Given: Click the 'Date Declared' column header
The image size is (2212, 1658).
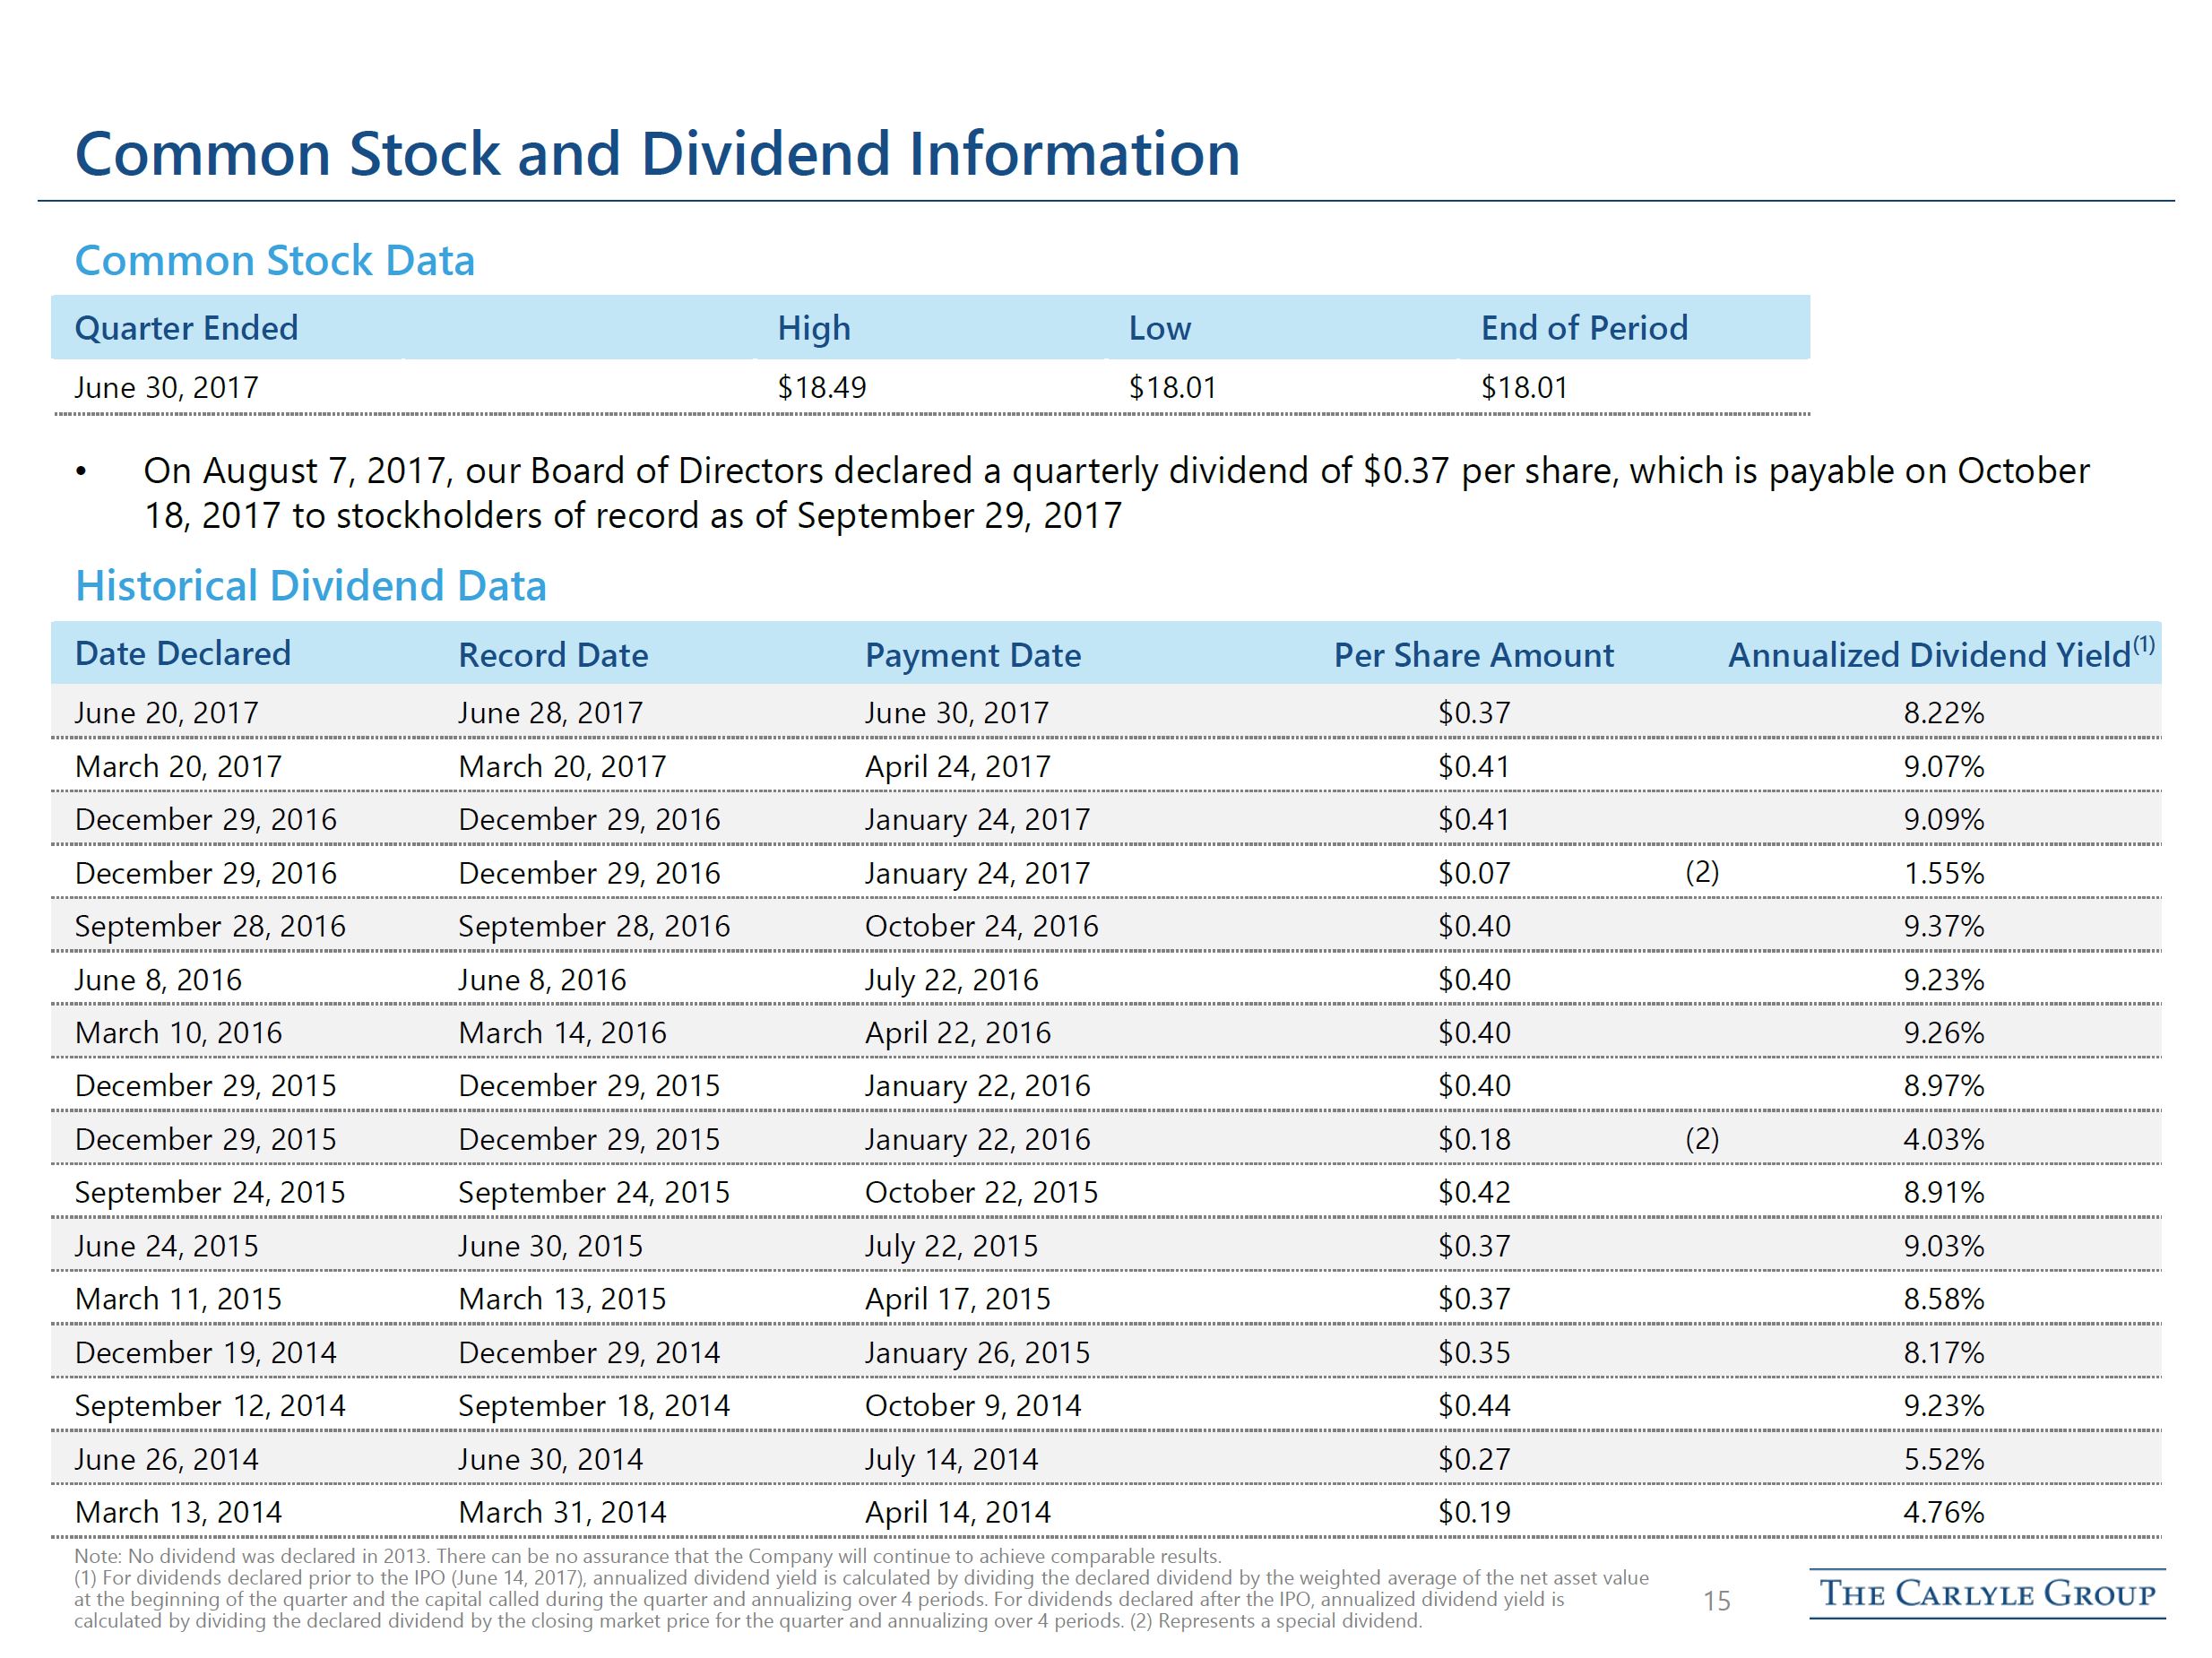Looking at the screenshot, I should (183, 654).
